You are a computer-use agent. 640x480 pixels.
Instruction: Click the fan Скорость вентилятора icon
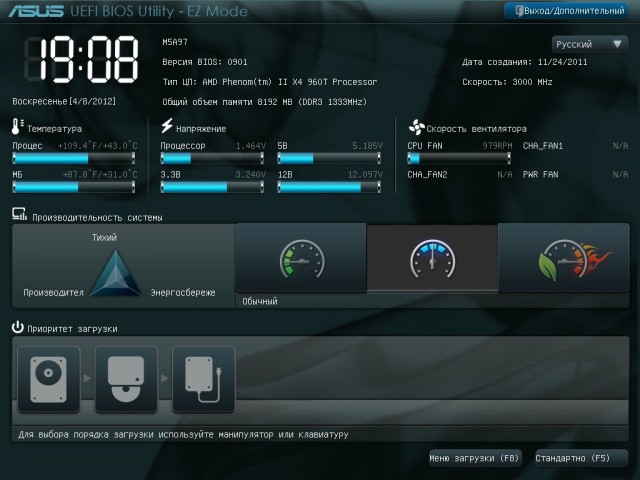(x=416, y=127)
